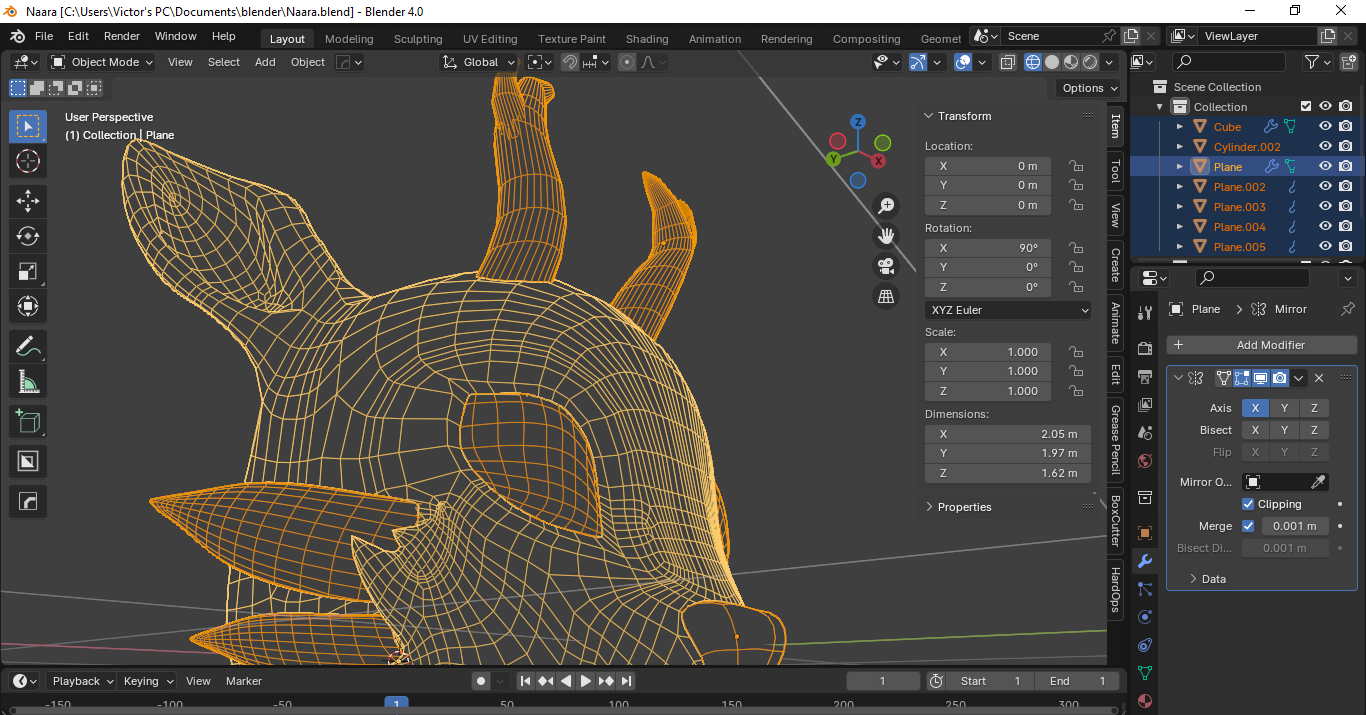Select the Cursor tool in the toolbar
The width and height of the screenshot is (1366, 715).
click(28, 161)
